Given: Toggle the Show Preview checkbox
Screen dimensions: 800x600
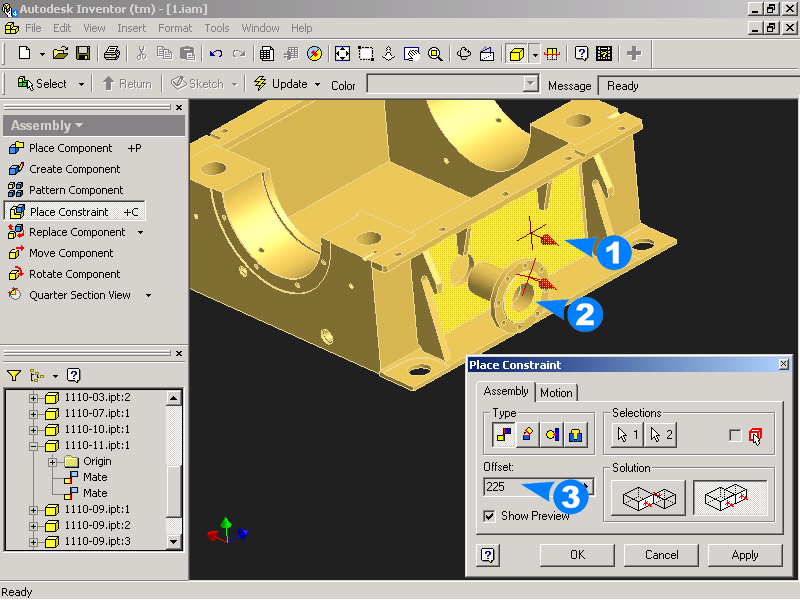Looking at the screenshot, I should [489, 516].
